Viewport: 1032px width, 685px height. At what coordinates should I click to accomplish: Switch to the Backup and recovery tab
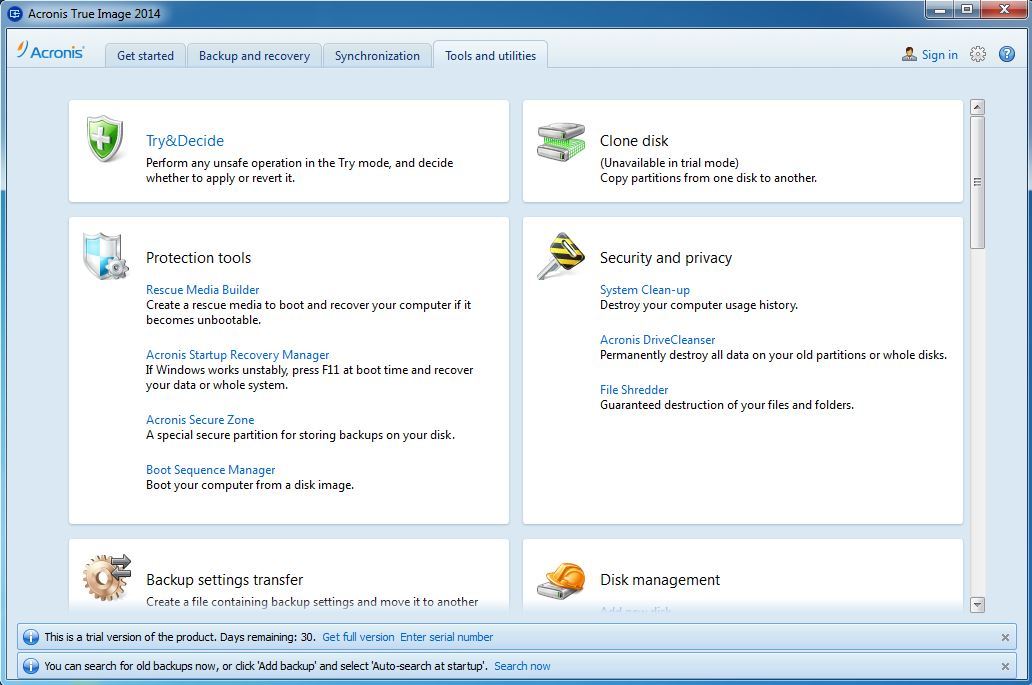[x=254, y=56]
